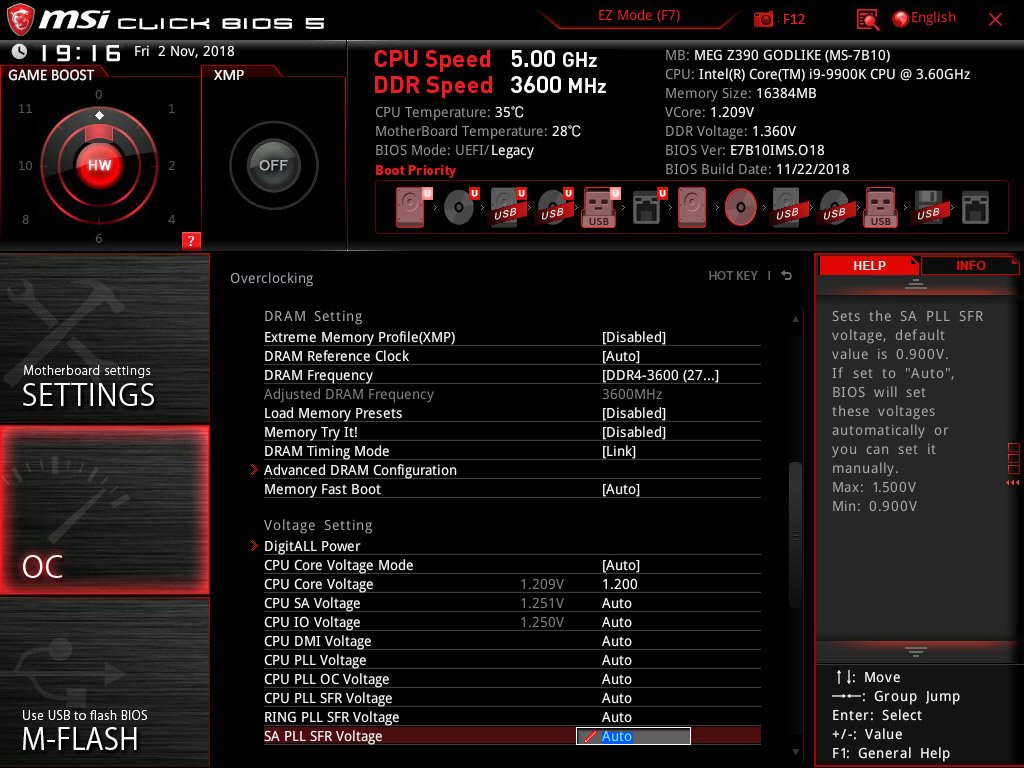Select the UEFI USB key boot device

click(x=600, y=207)
